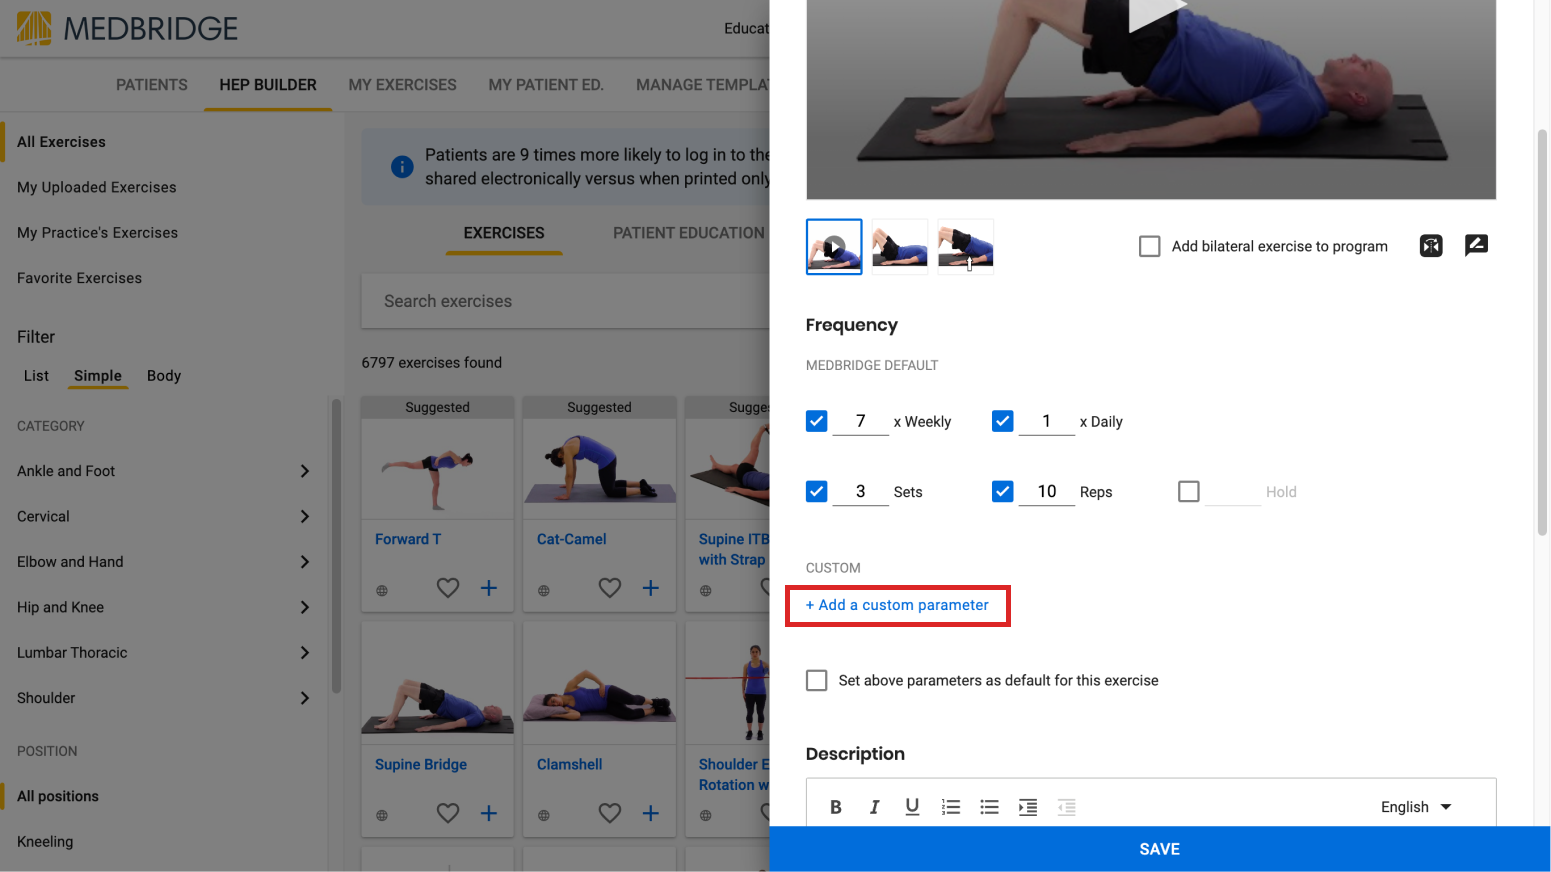Screen dimensions: 1551x872
Task: Select the HEP BUILDER tab
Action: [x=268, y=85]
